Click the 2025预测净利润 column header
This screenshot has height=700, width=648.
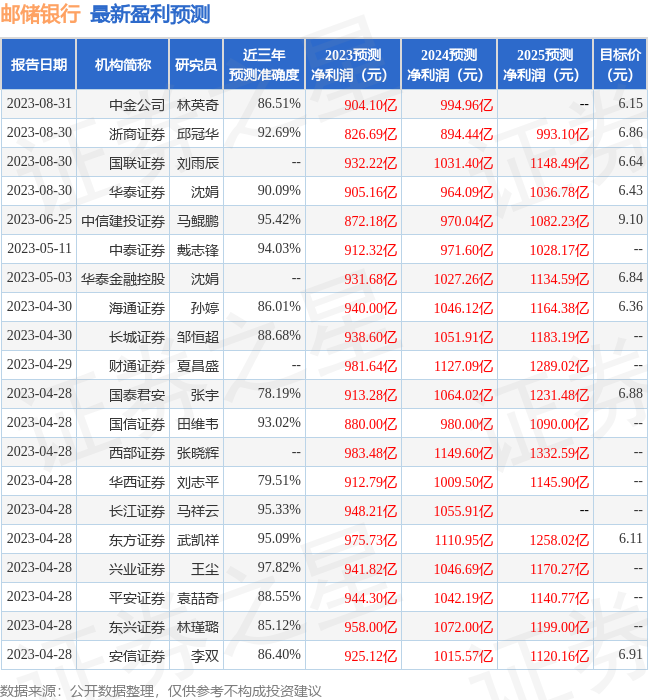click(x=545, y=65)
